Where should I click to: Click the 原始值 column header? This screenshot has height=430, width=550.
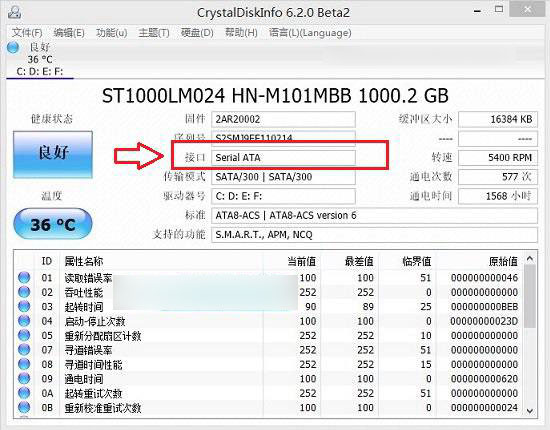pos(503,261)
